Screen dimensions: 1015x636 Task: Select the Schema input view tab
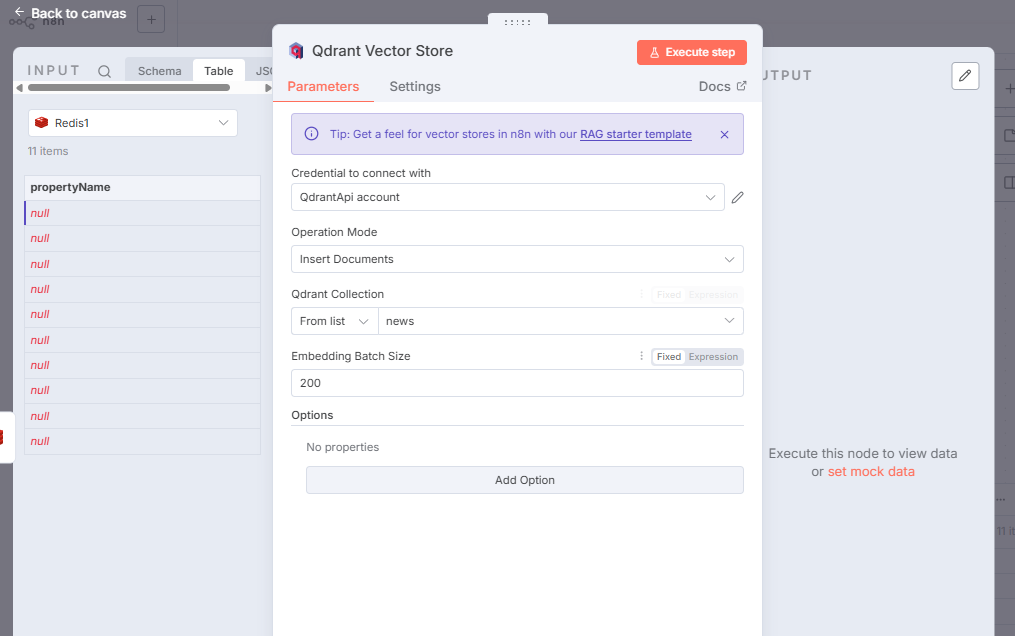(159, 71)
